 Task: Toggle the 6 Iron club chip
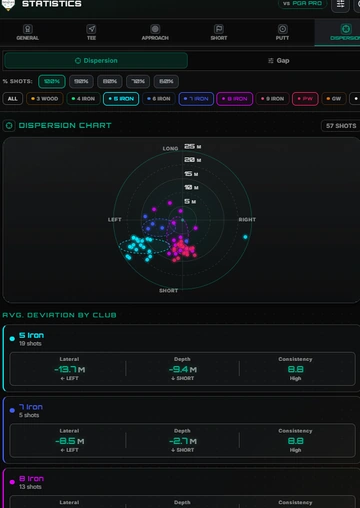coord(159,99)
